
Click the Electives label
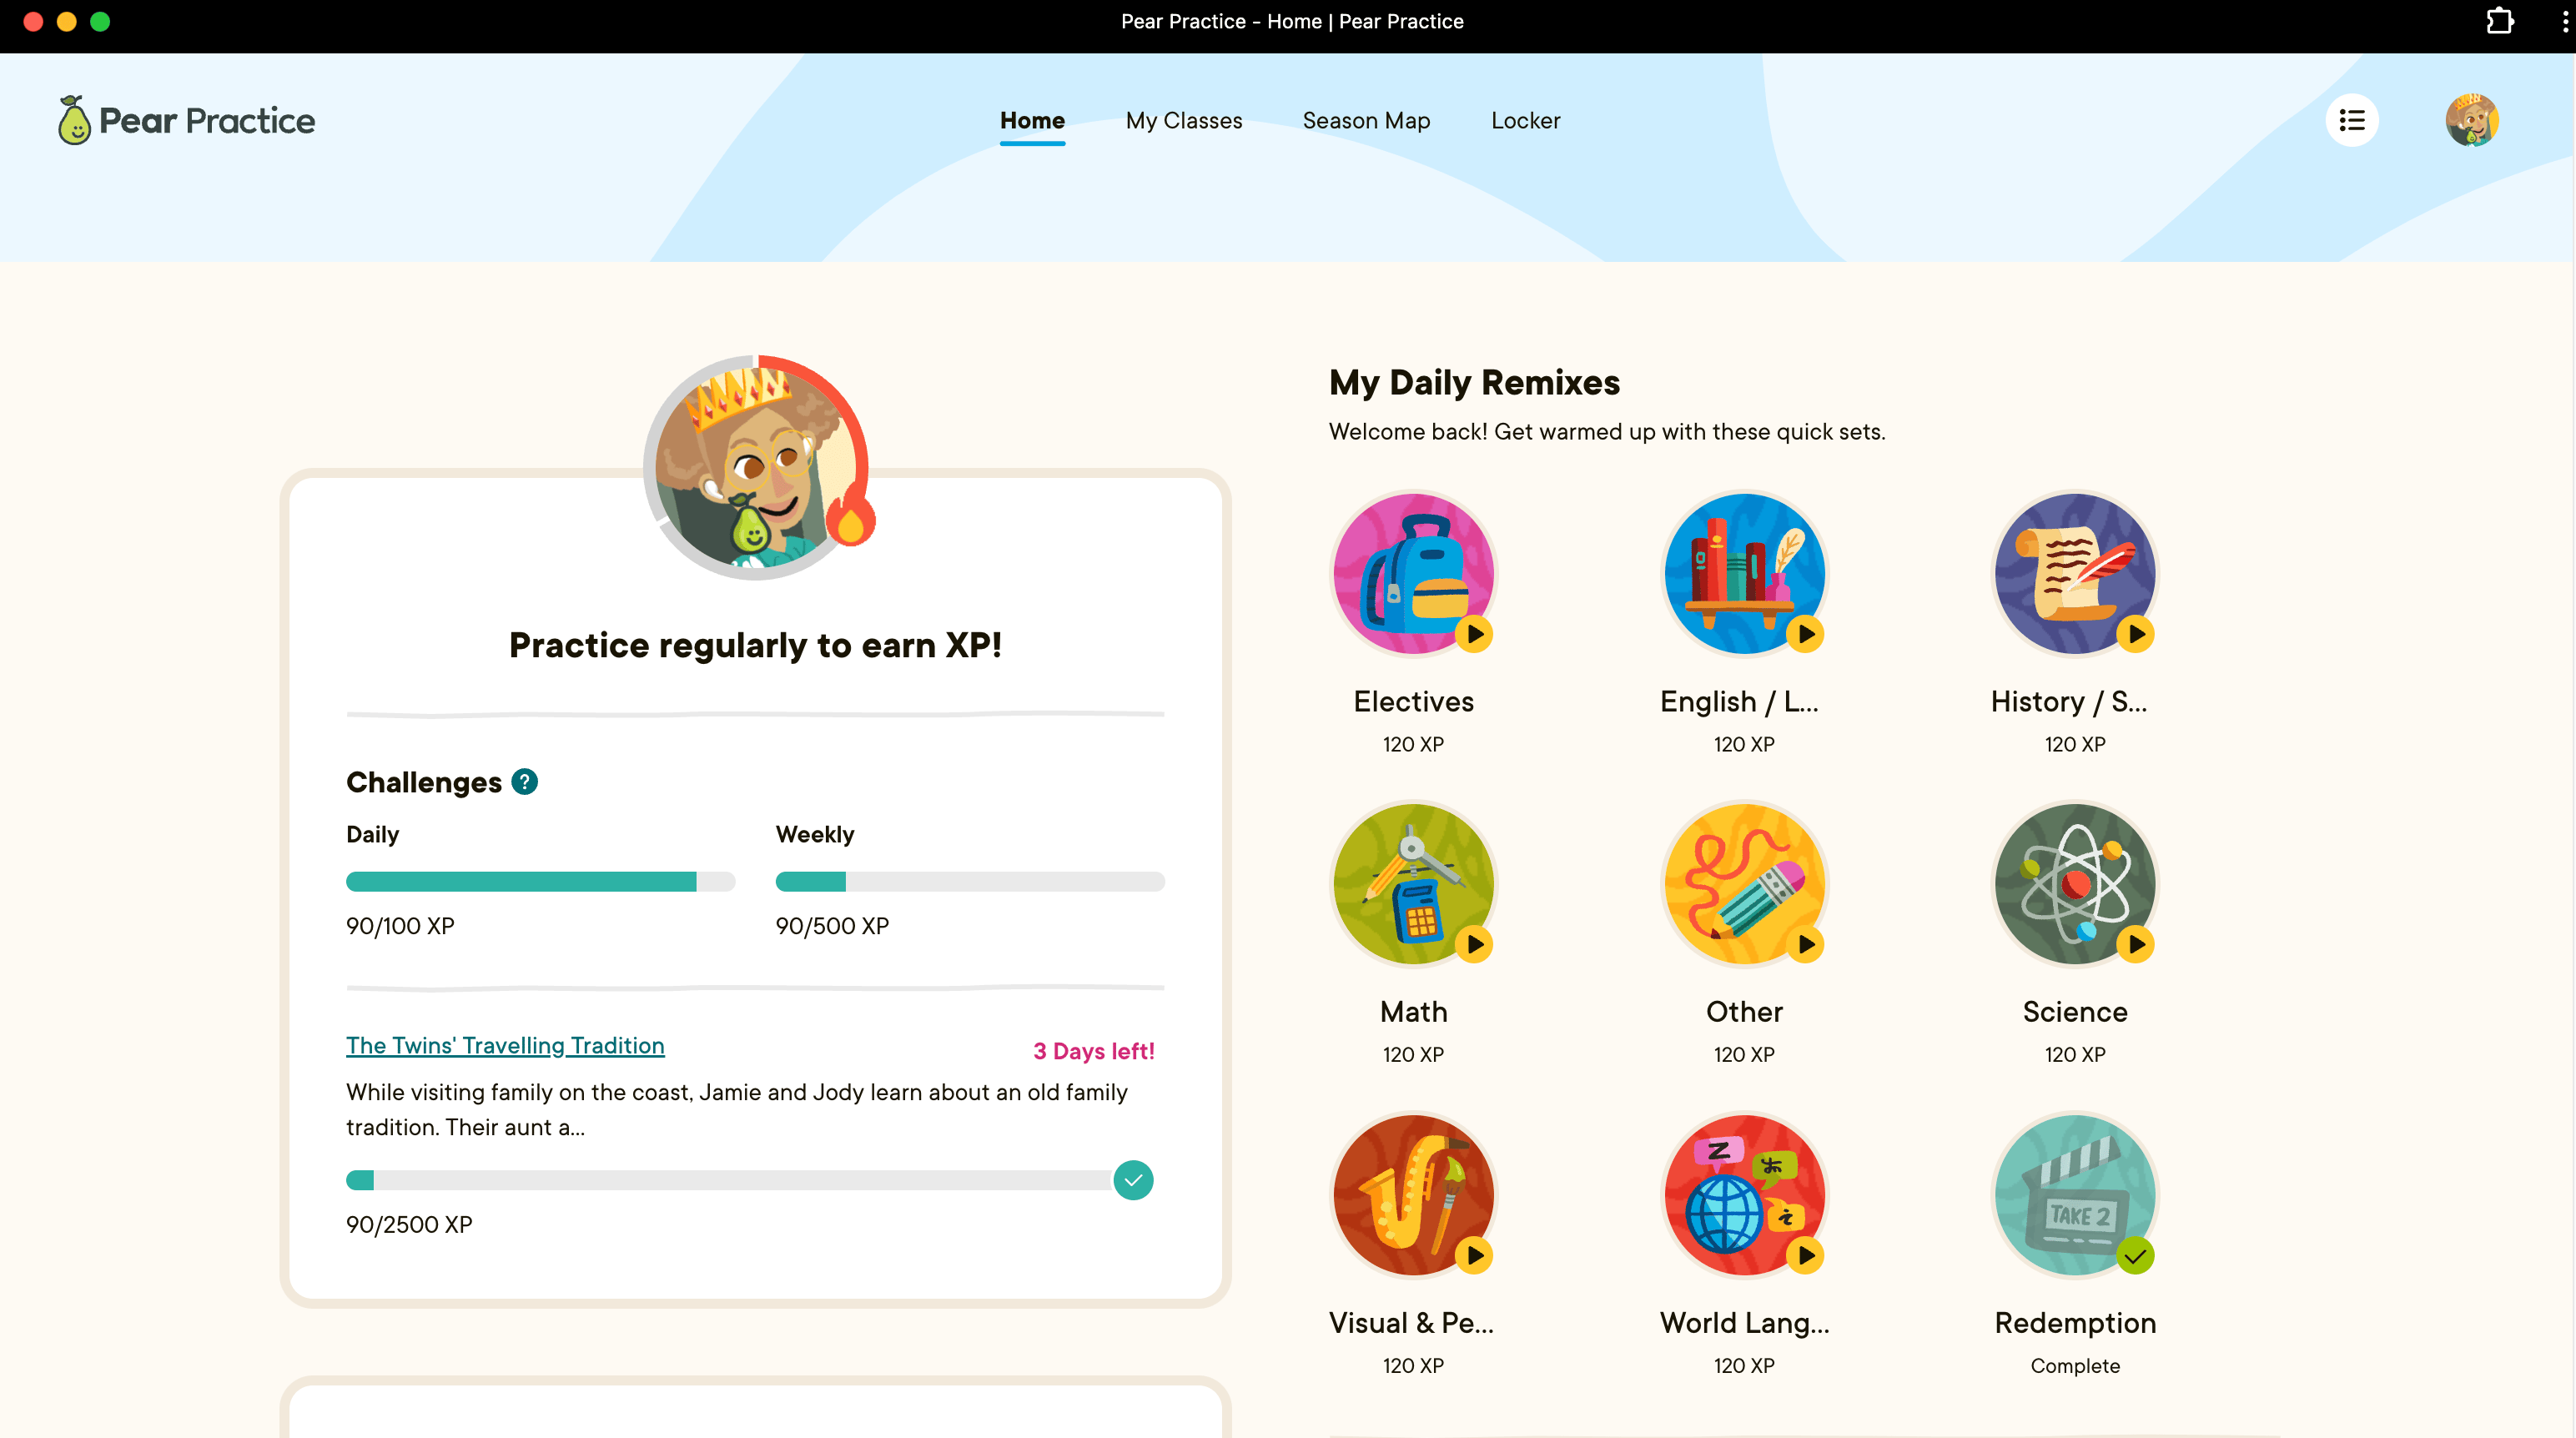click(x=1413, y=702)
